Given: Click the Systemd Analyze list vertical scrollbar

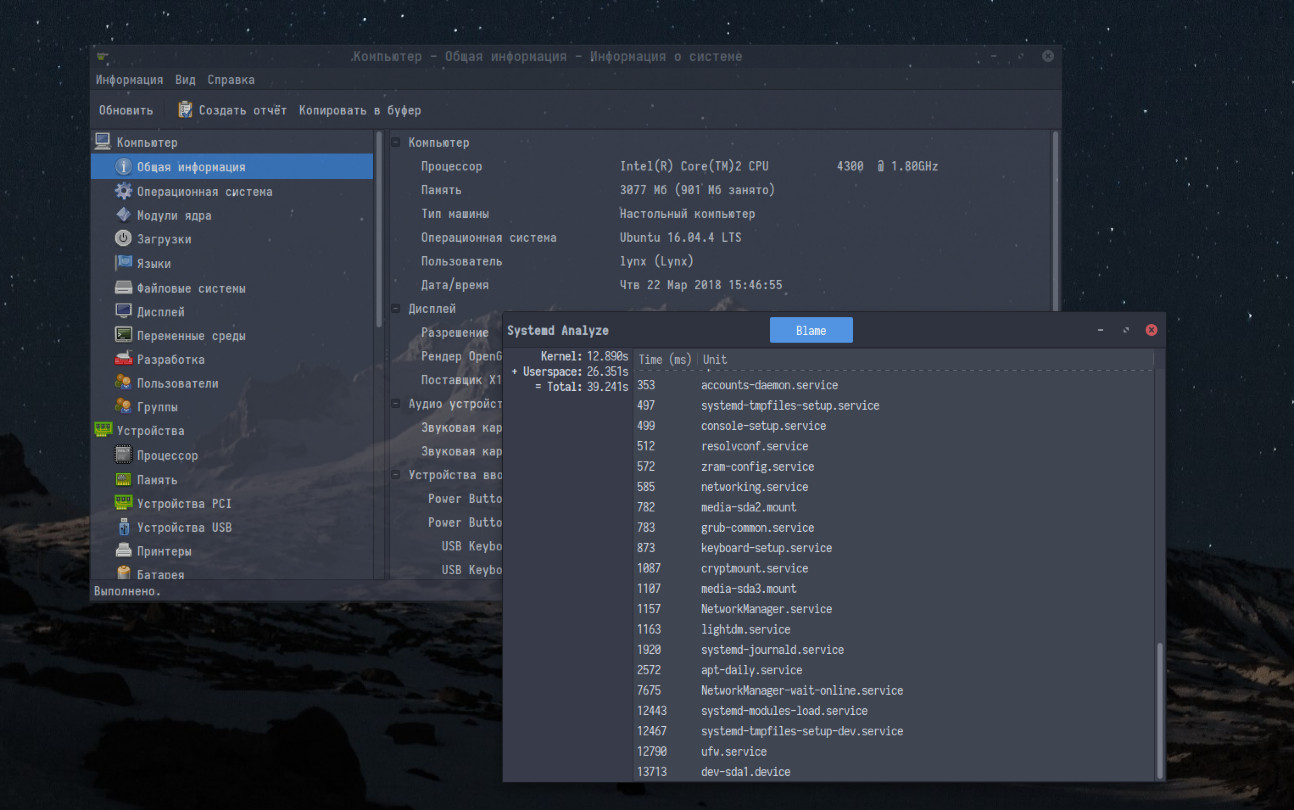Looking at the screenshot, I should [1160, 708].
